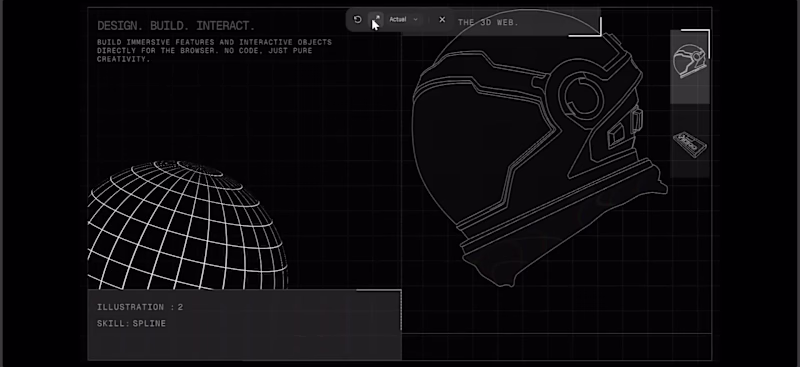Click the DESIGN. BUILD. INTERACT. heading

pyautogui.click(x=176, y=26)
